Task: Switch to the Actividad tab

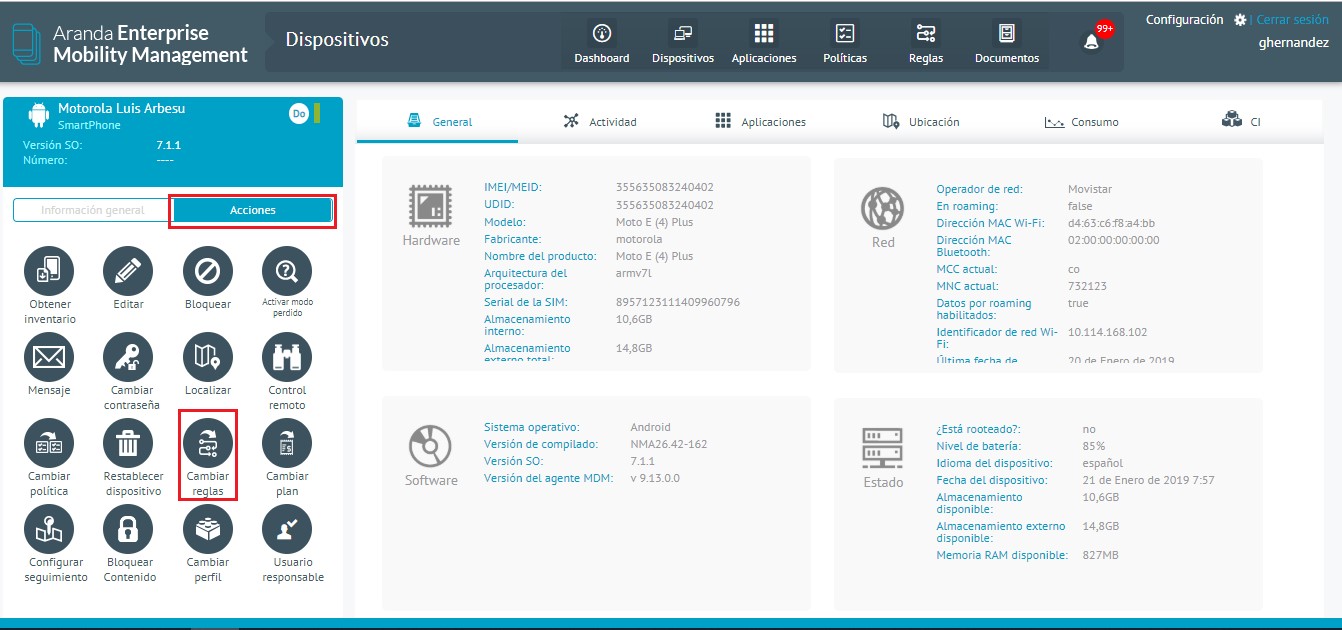Action: click(600, 122)
